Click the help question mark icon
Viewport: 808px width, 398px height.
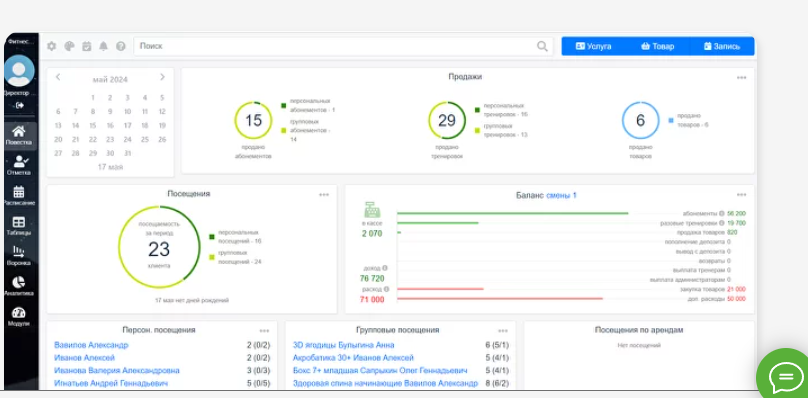(x=121, y=46)
